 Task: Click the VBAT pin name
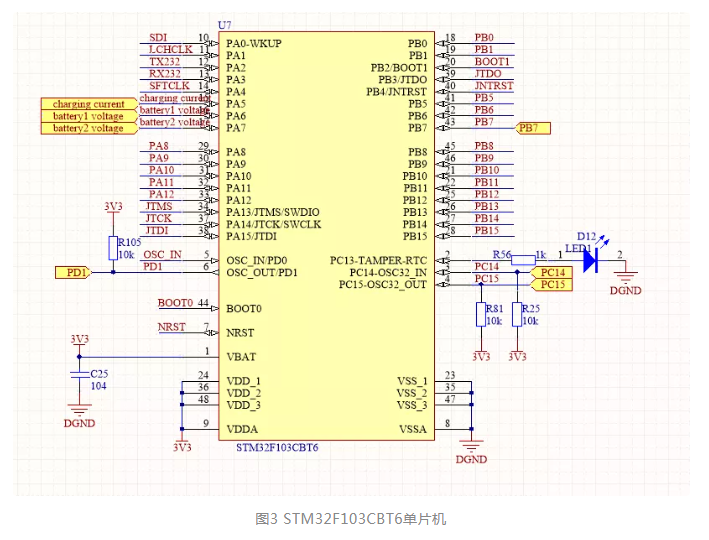point(241,357)
